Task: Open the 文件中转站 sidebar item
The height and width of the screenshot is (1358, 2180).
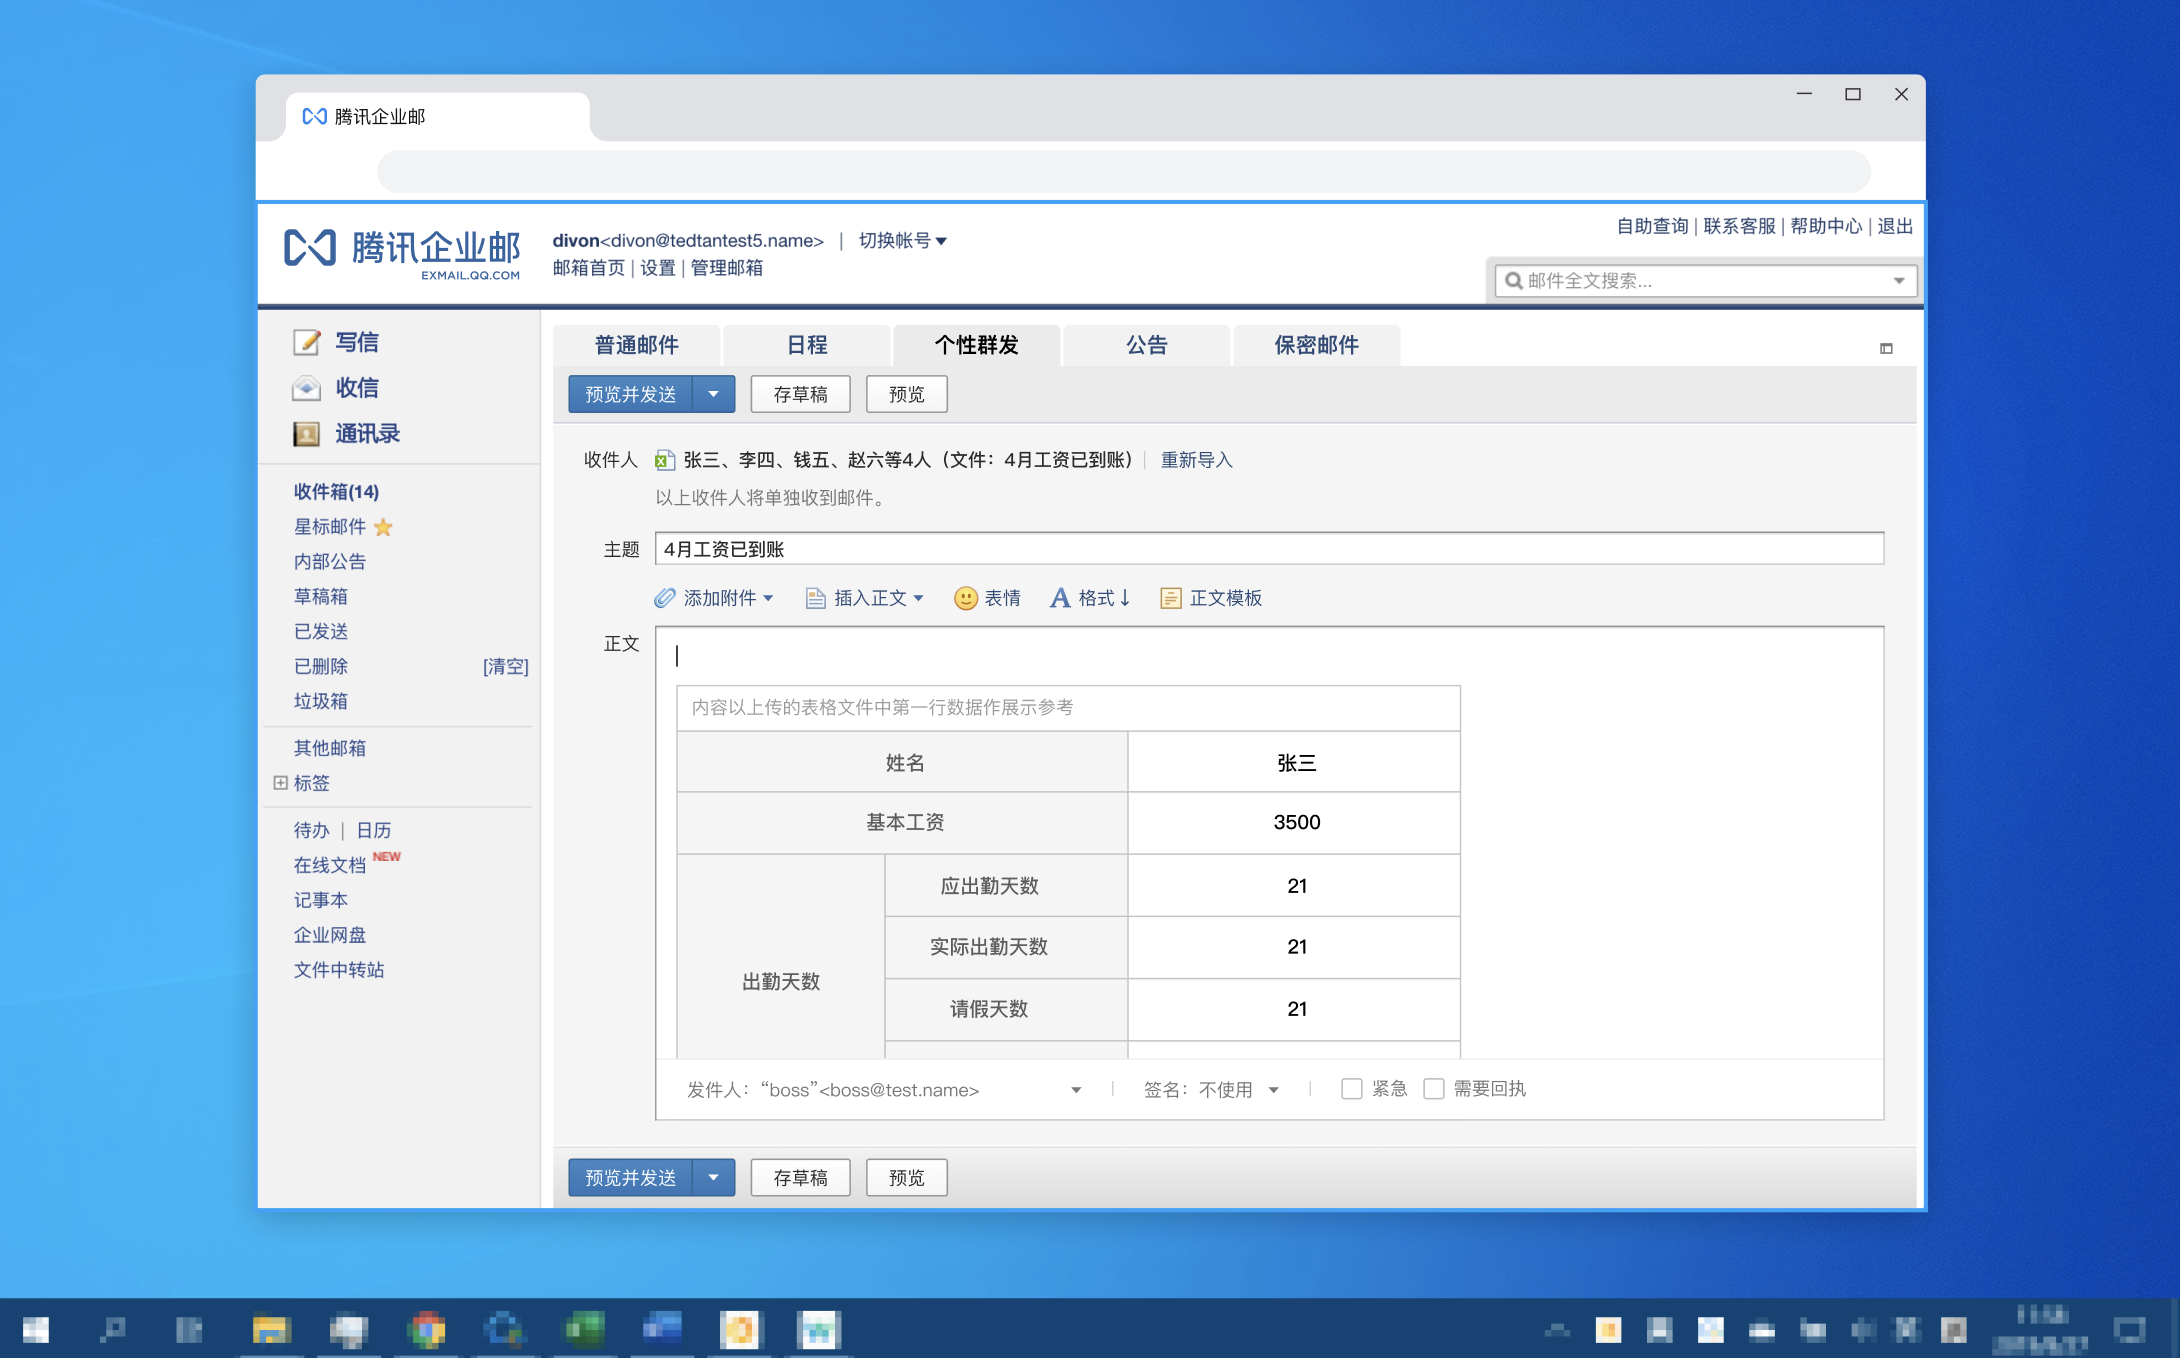Action: [x=339, y=970]
